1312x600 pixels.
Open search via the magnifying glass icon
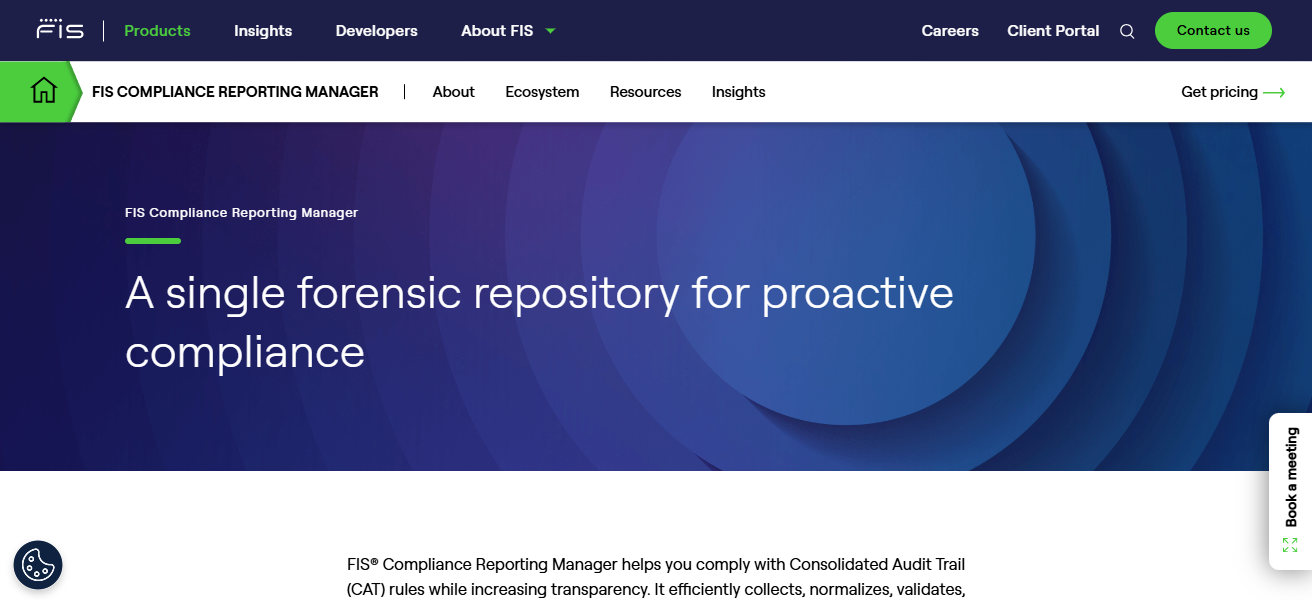[x=1127, y=31]
